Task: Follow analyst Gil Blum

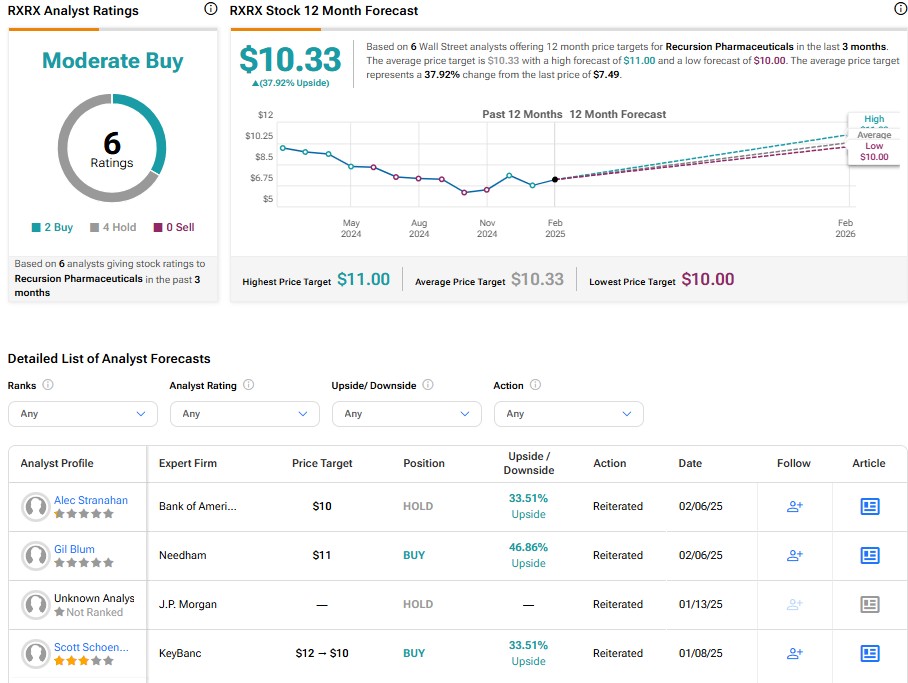Action: (794, 555)
